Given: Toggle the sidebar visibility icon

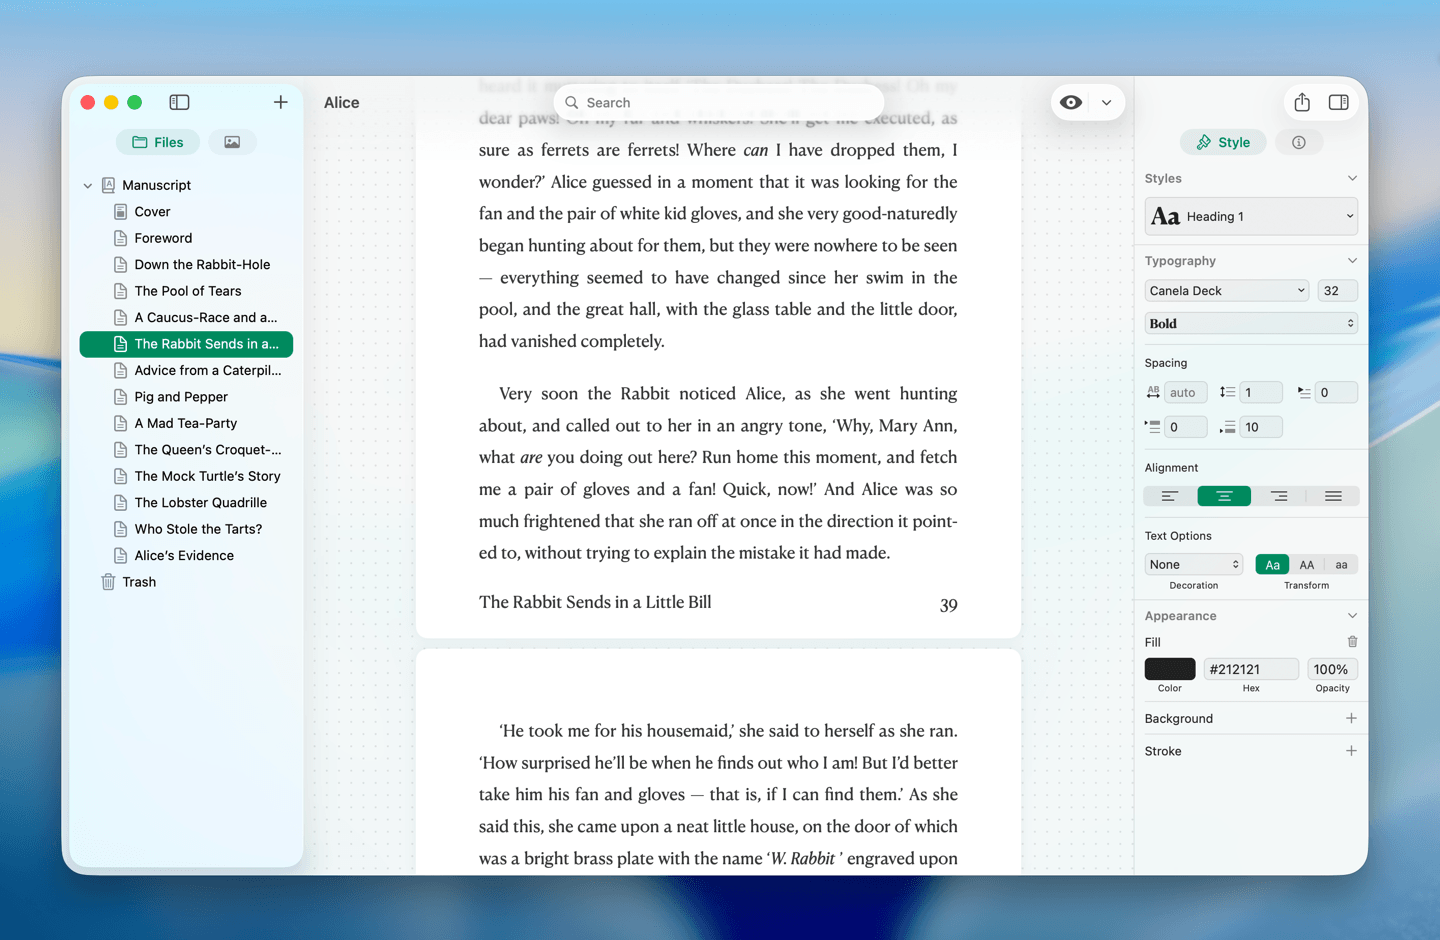Looking at the screenshot, I should coord(179,101).
